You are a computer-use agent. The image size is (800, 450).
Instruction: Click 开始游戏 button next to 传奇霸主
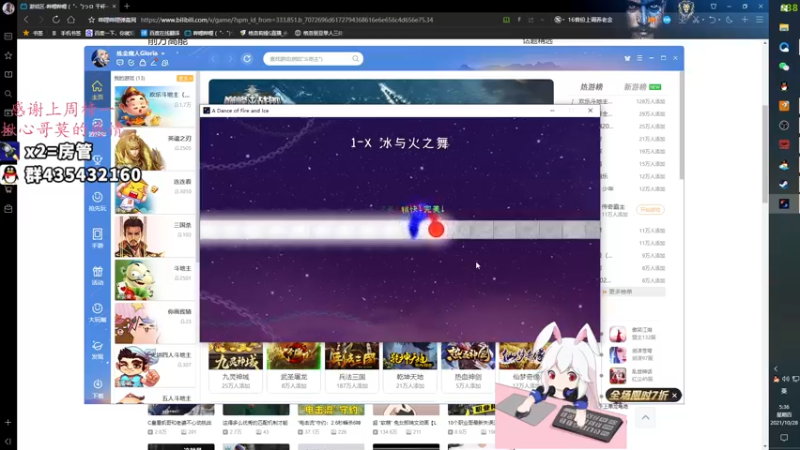[x=650, y=210]
